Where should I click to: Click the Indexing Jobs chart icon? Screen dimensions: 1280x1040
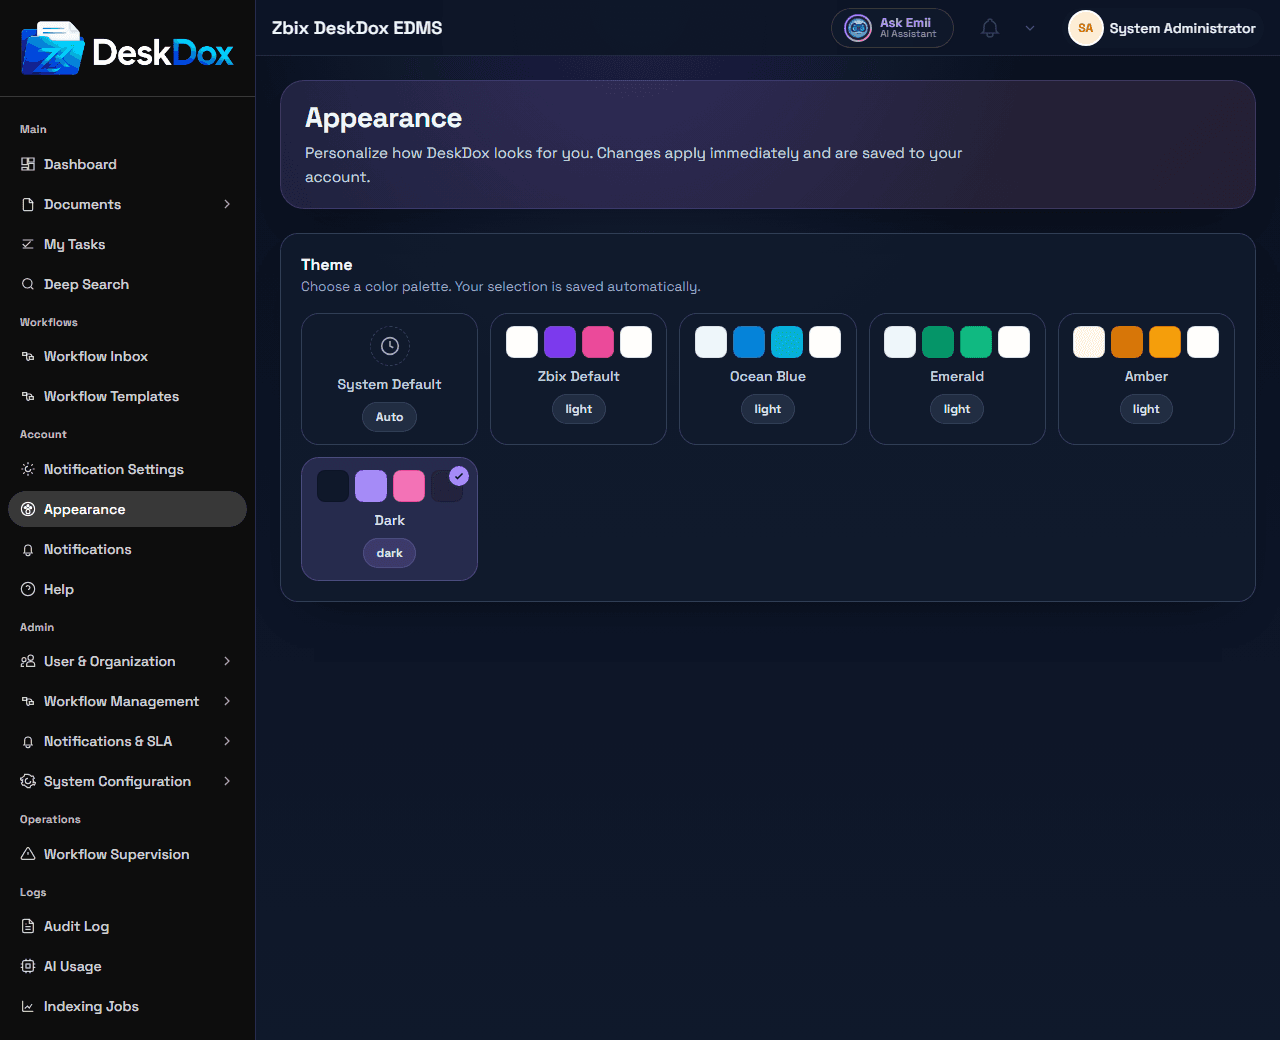click(x=28, y=1006)
